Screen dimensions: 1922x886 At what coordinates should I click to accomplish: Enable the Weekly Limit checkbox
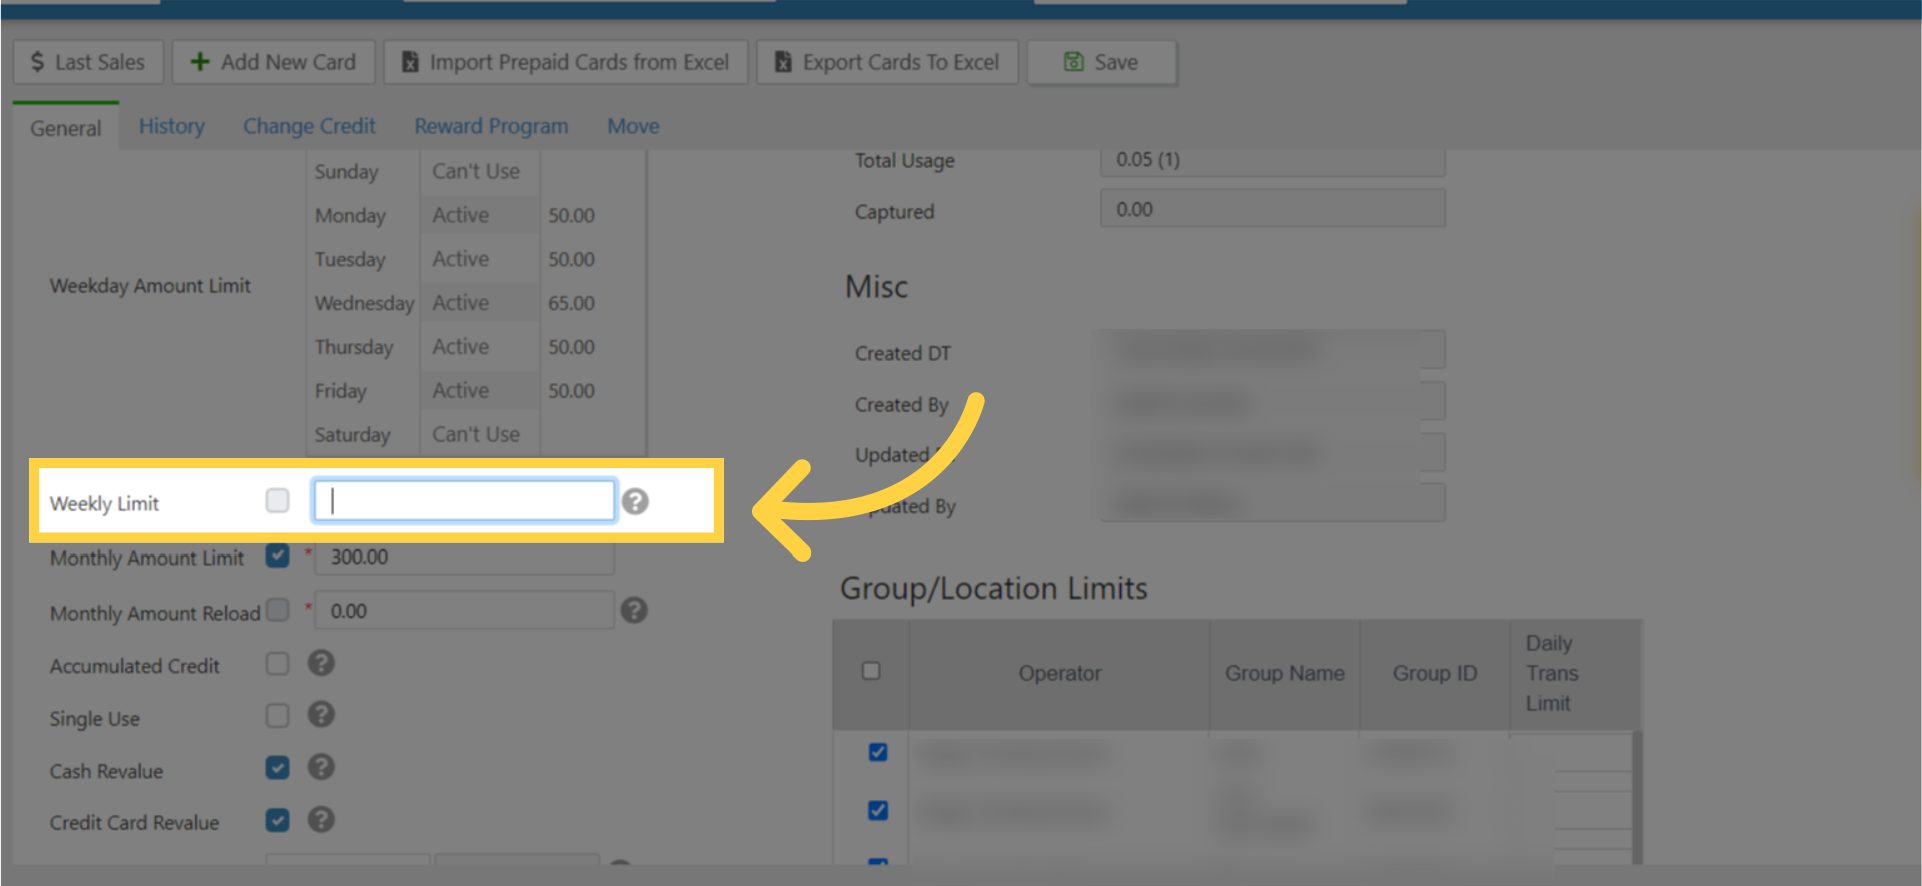click(x=277, y=500)
